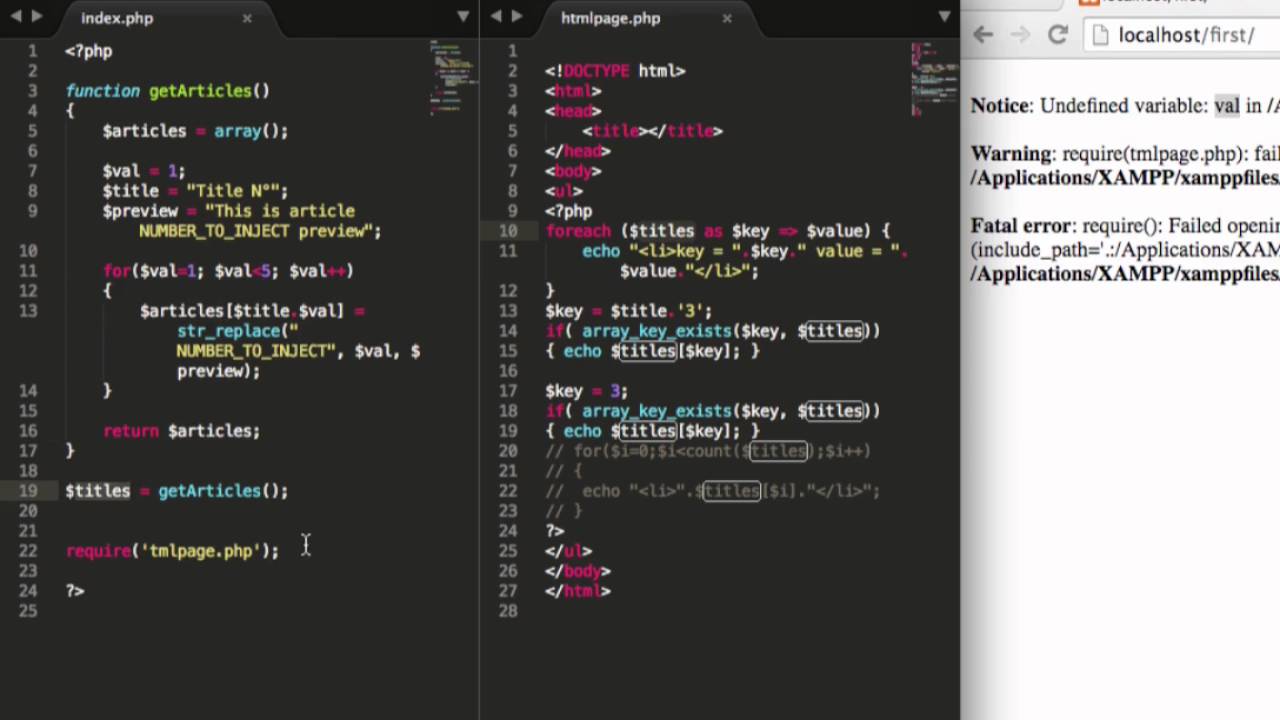Open tab dropdown in right editor pane
The image size is (1280, 720).
click(x=943, y=17)
